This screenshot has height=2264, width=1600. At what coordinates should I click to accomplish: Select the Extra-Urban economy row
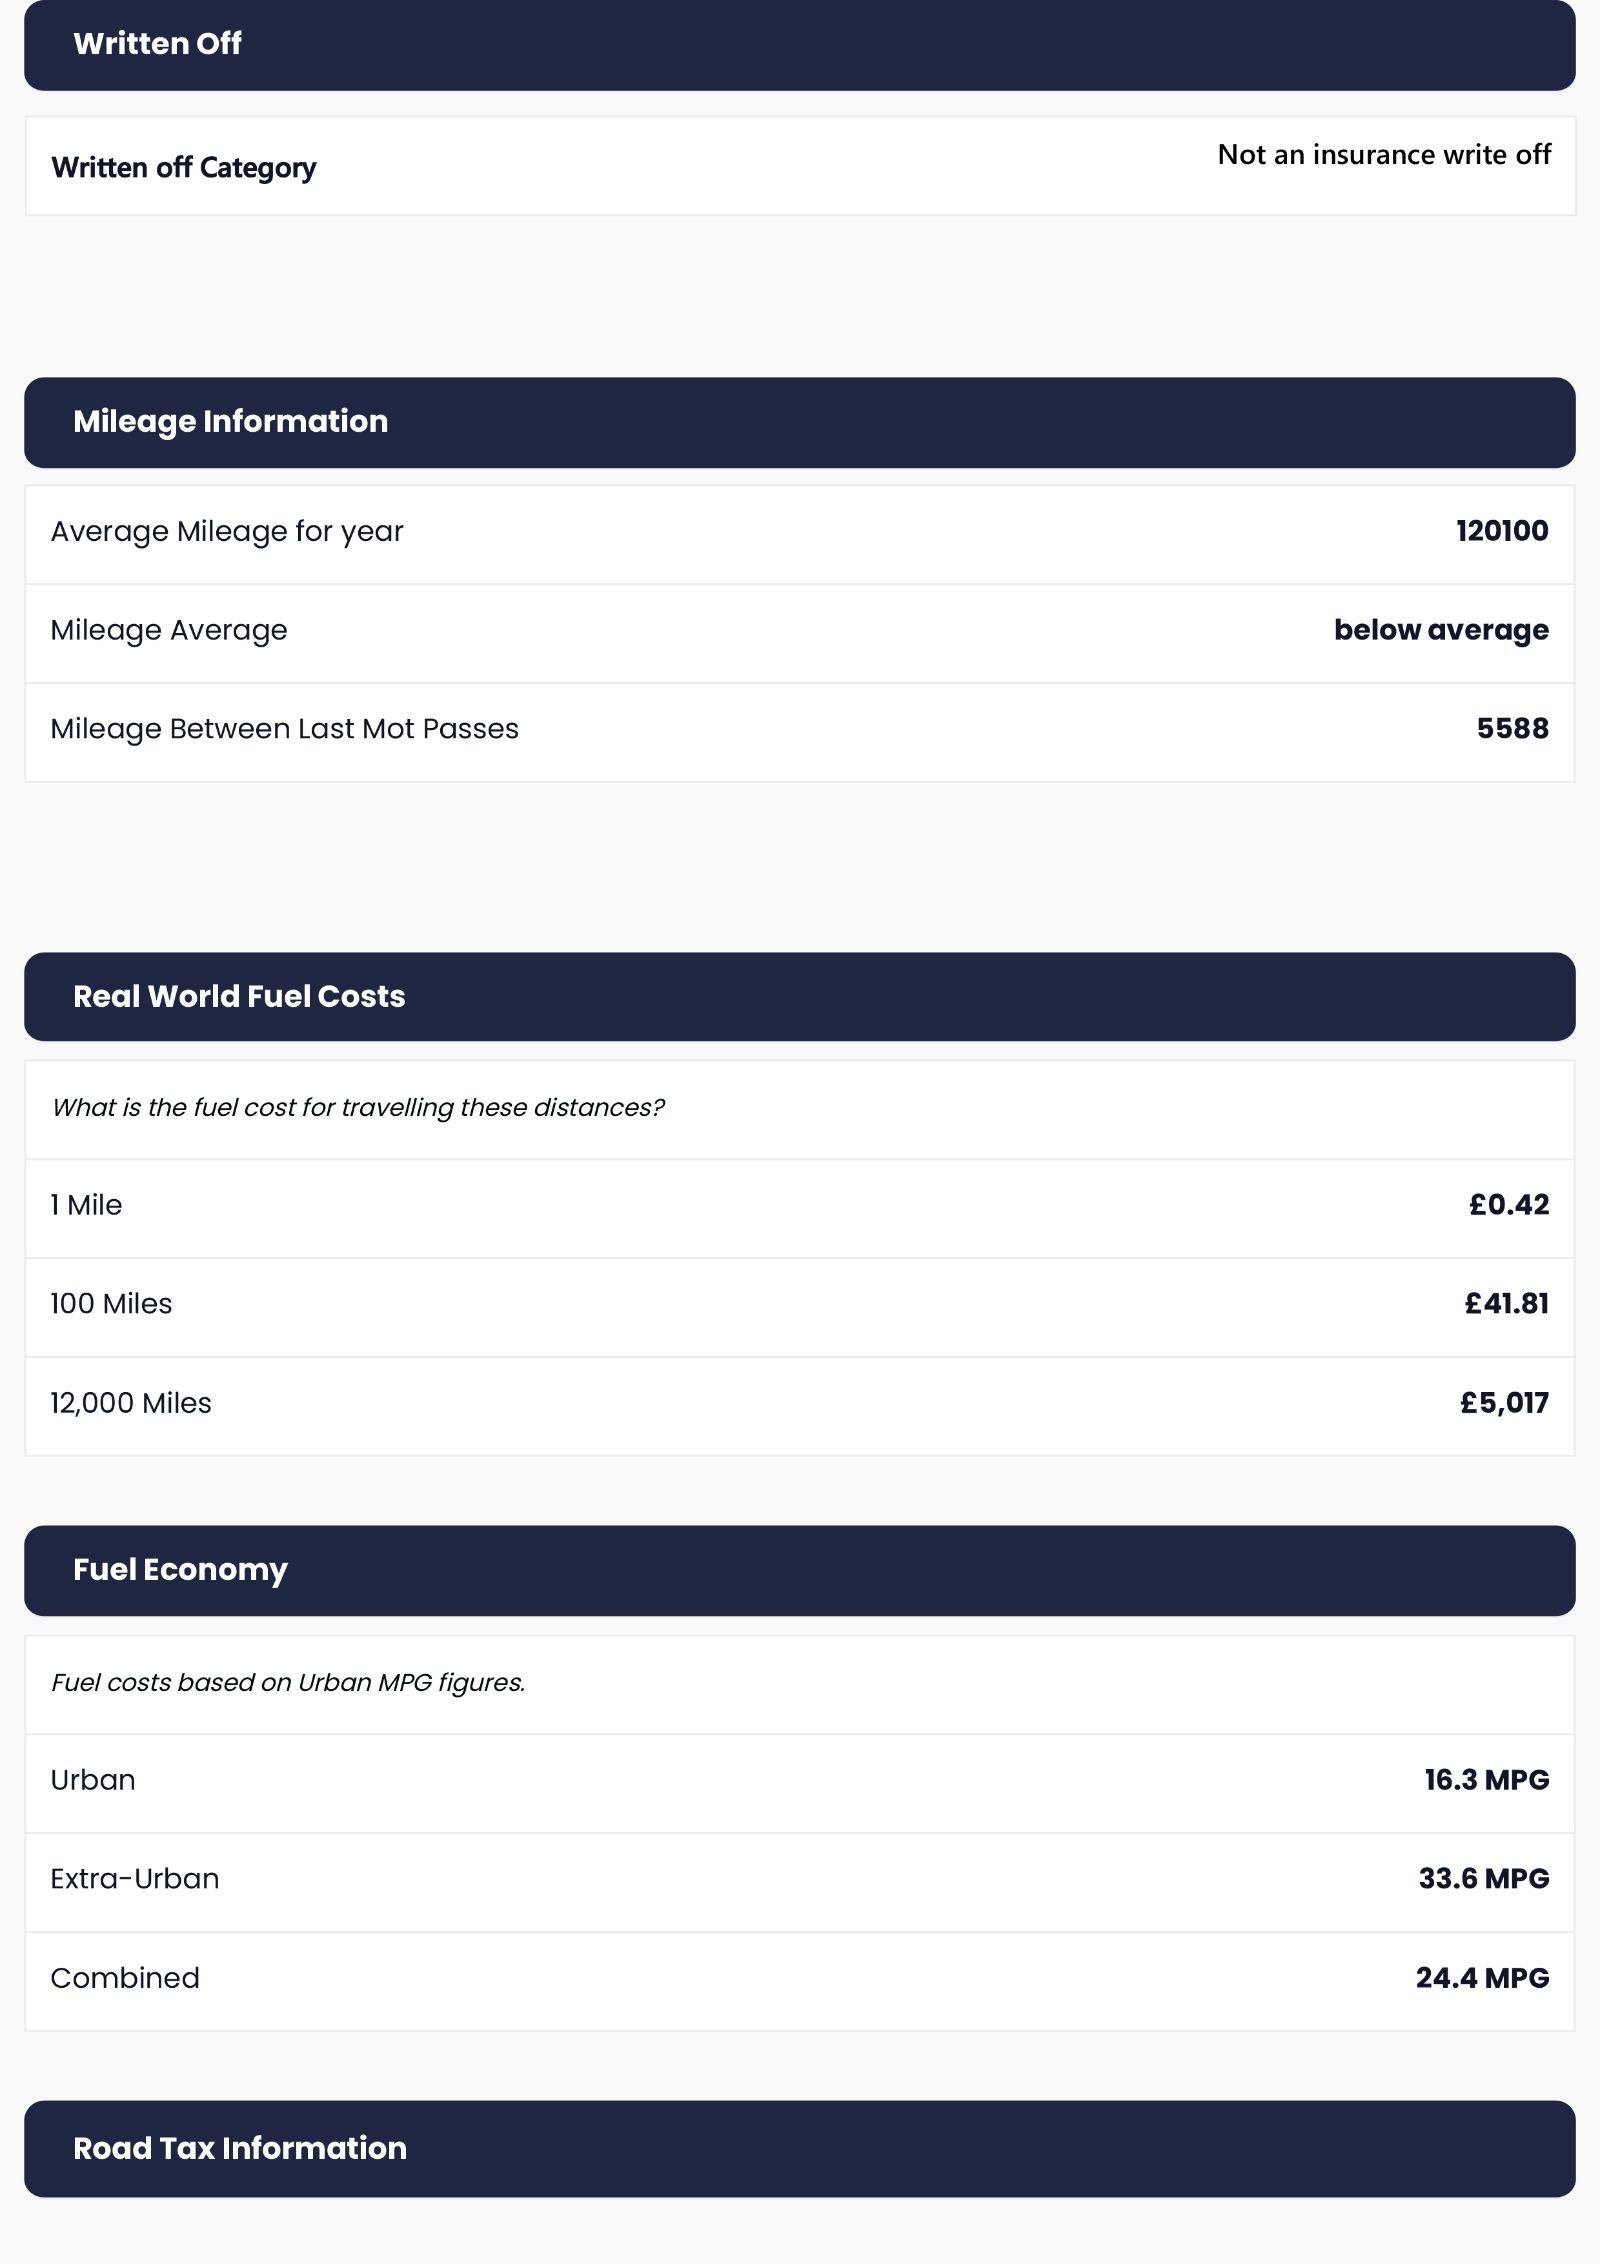pyautogui.click(x=800, y=1882)
